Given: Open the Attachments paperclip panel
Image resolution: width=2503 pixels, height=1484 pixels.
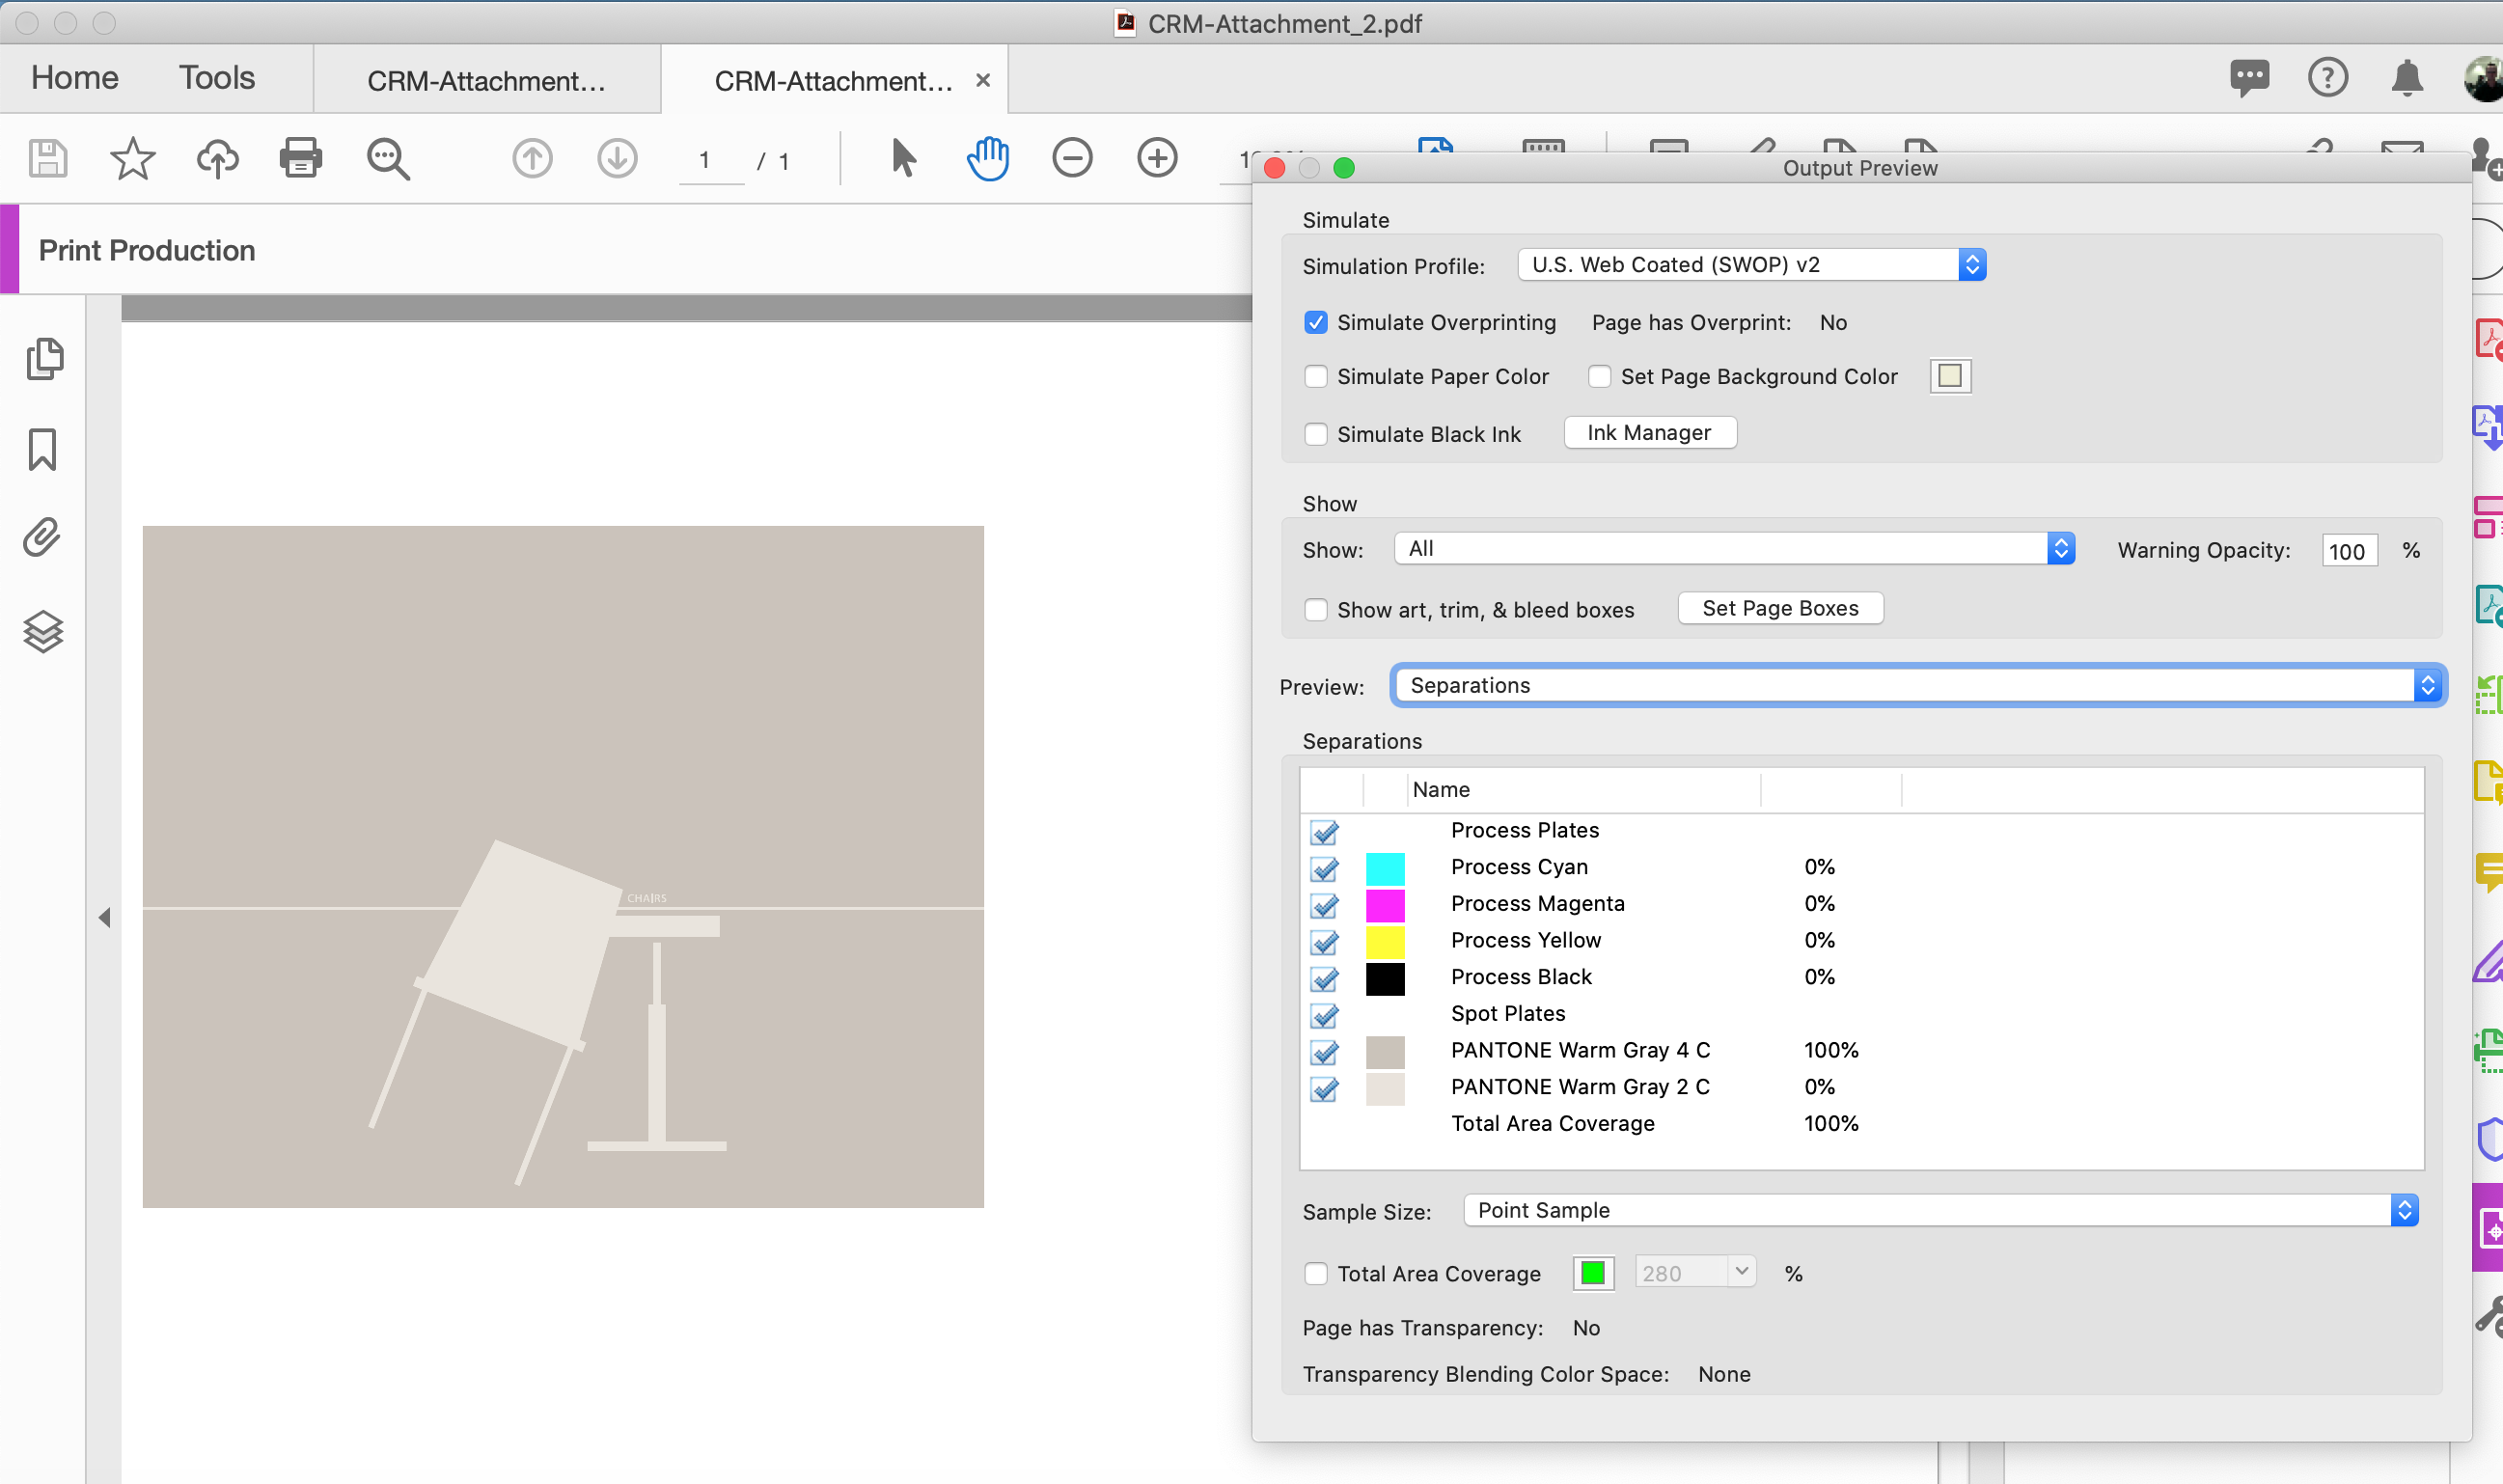Looking at the screenshot, I should 42,537.
